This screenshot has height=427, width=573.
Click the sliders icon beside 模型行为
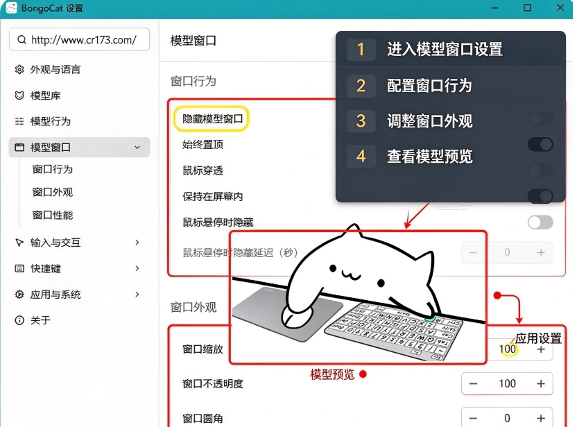coord(19,121)
